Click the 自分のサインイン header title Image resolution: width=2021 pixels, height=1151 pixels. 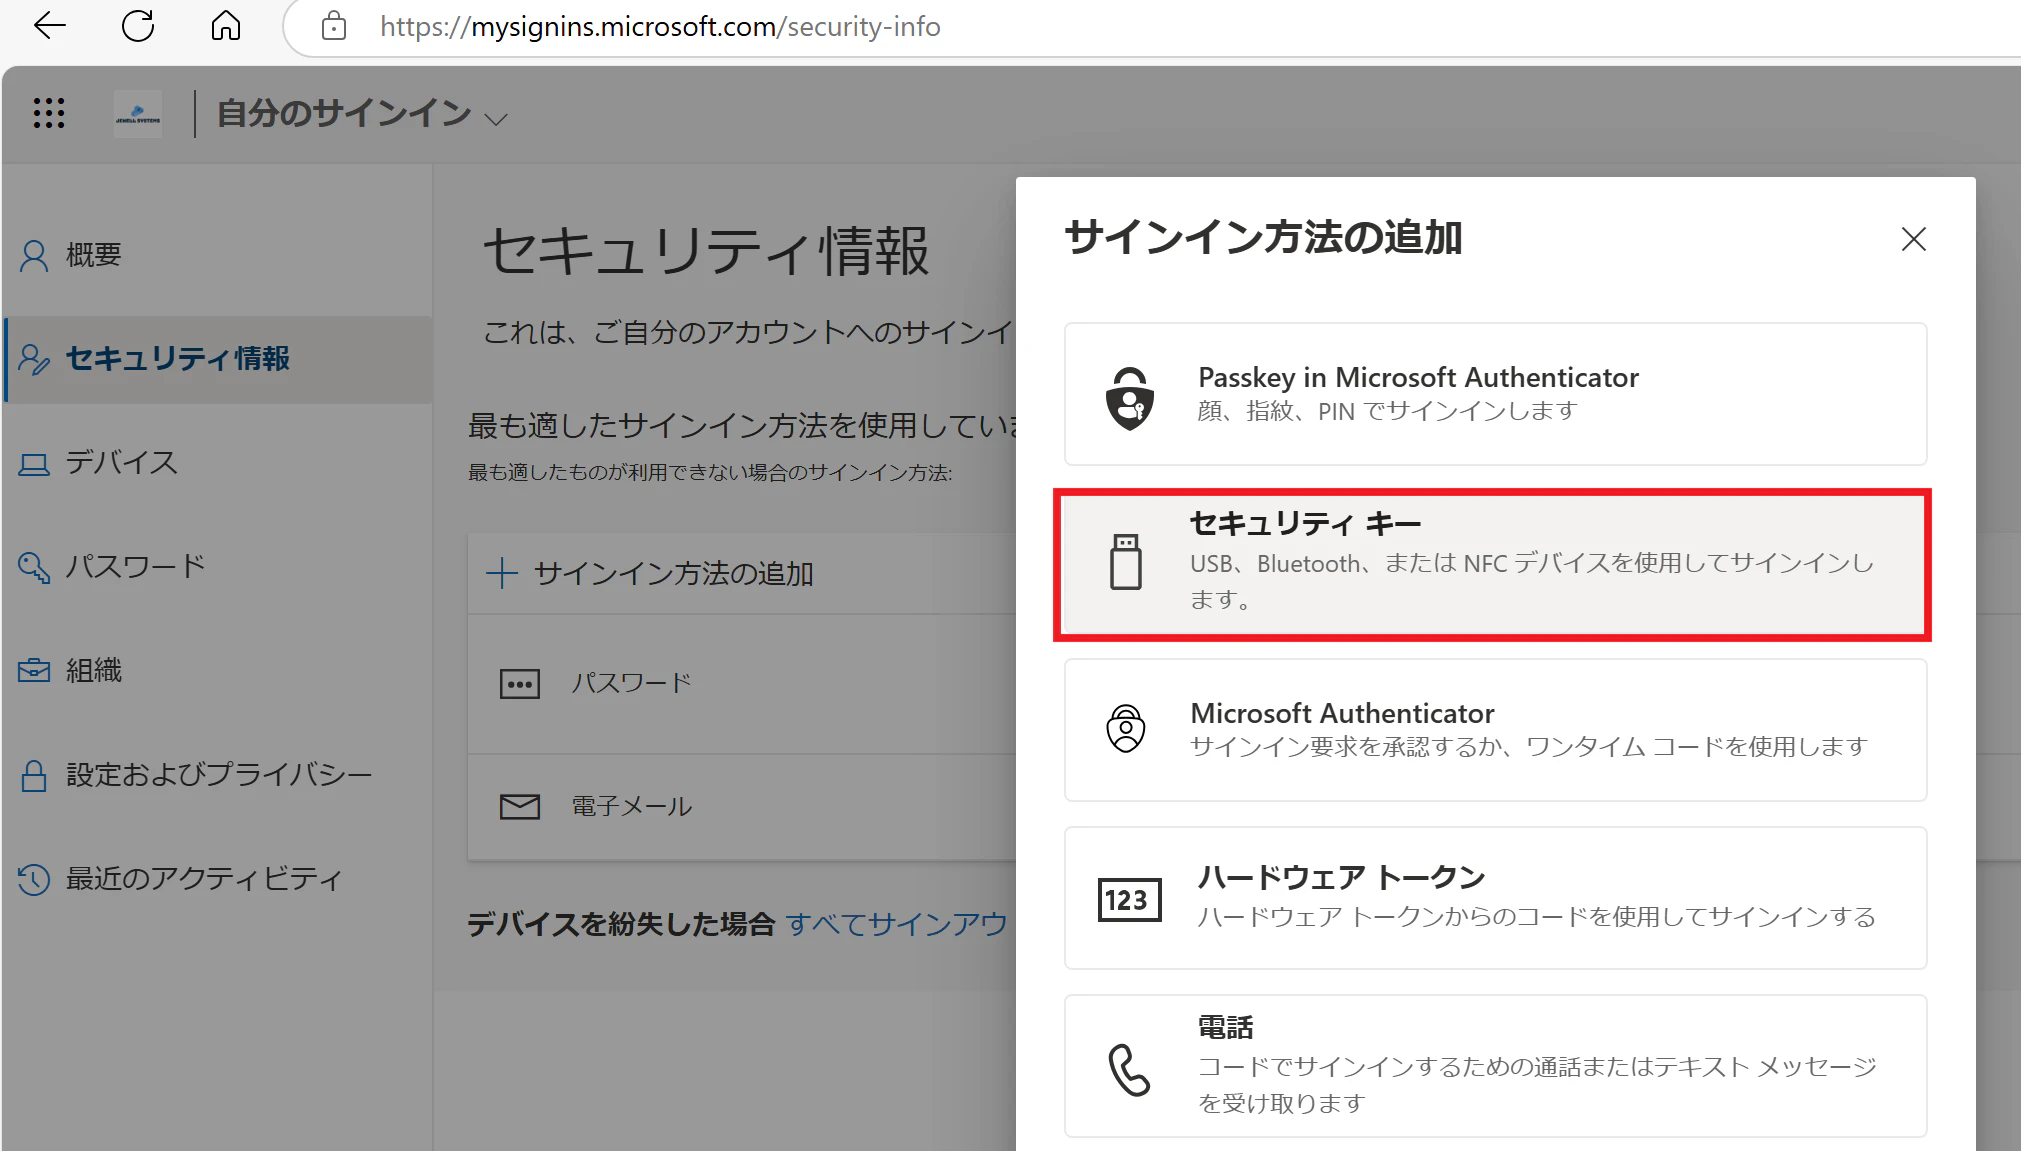click(345, 114)
